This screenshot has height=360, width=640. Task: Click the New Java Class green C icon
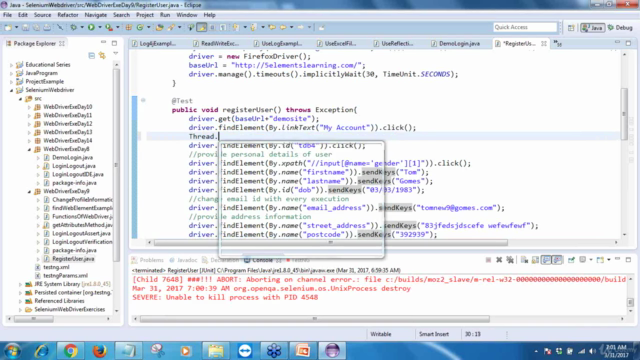[140, 27]
